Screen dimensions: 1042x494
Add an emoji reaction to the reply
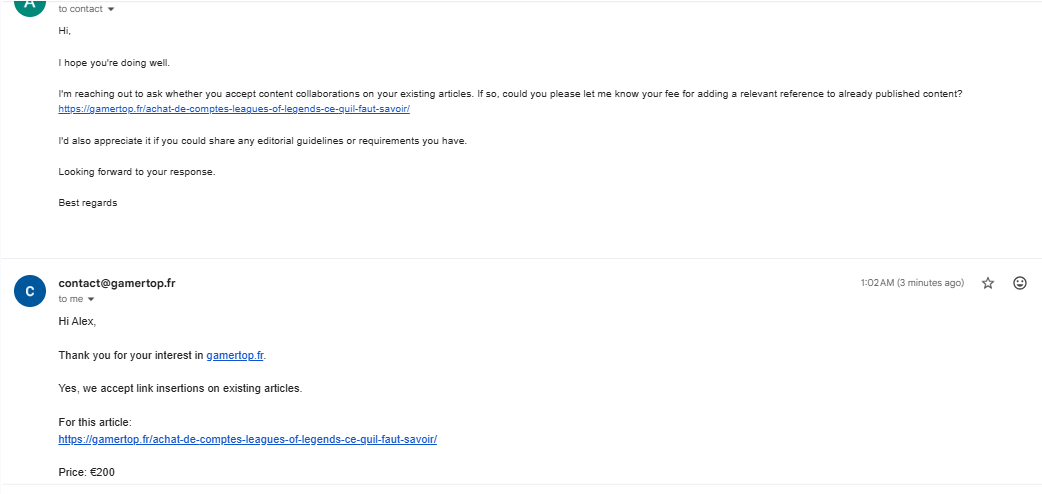pos(1019,283)
